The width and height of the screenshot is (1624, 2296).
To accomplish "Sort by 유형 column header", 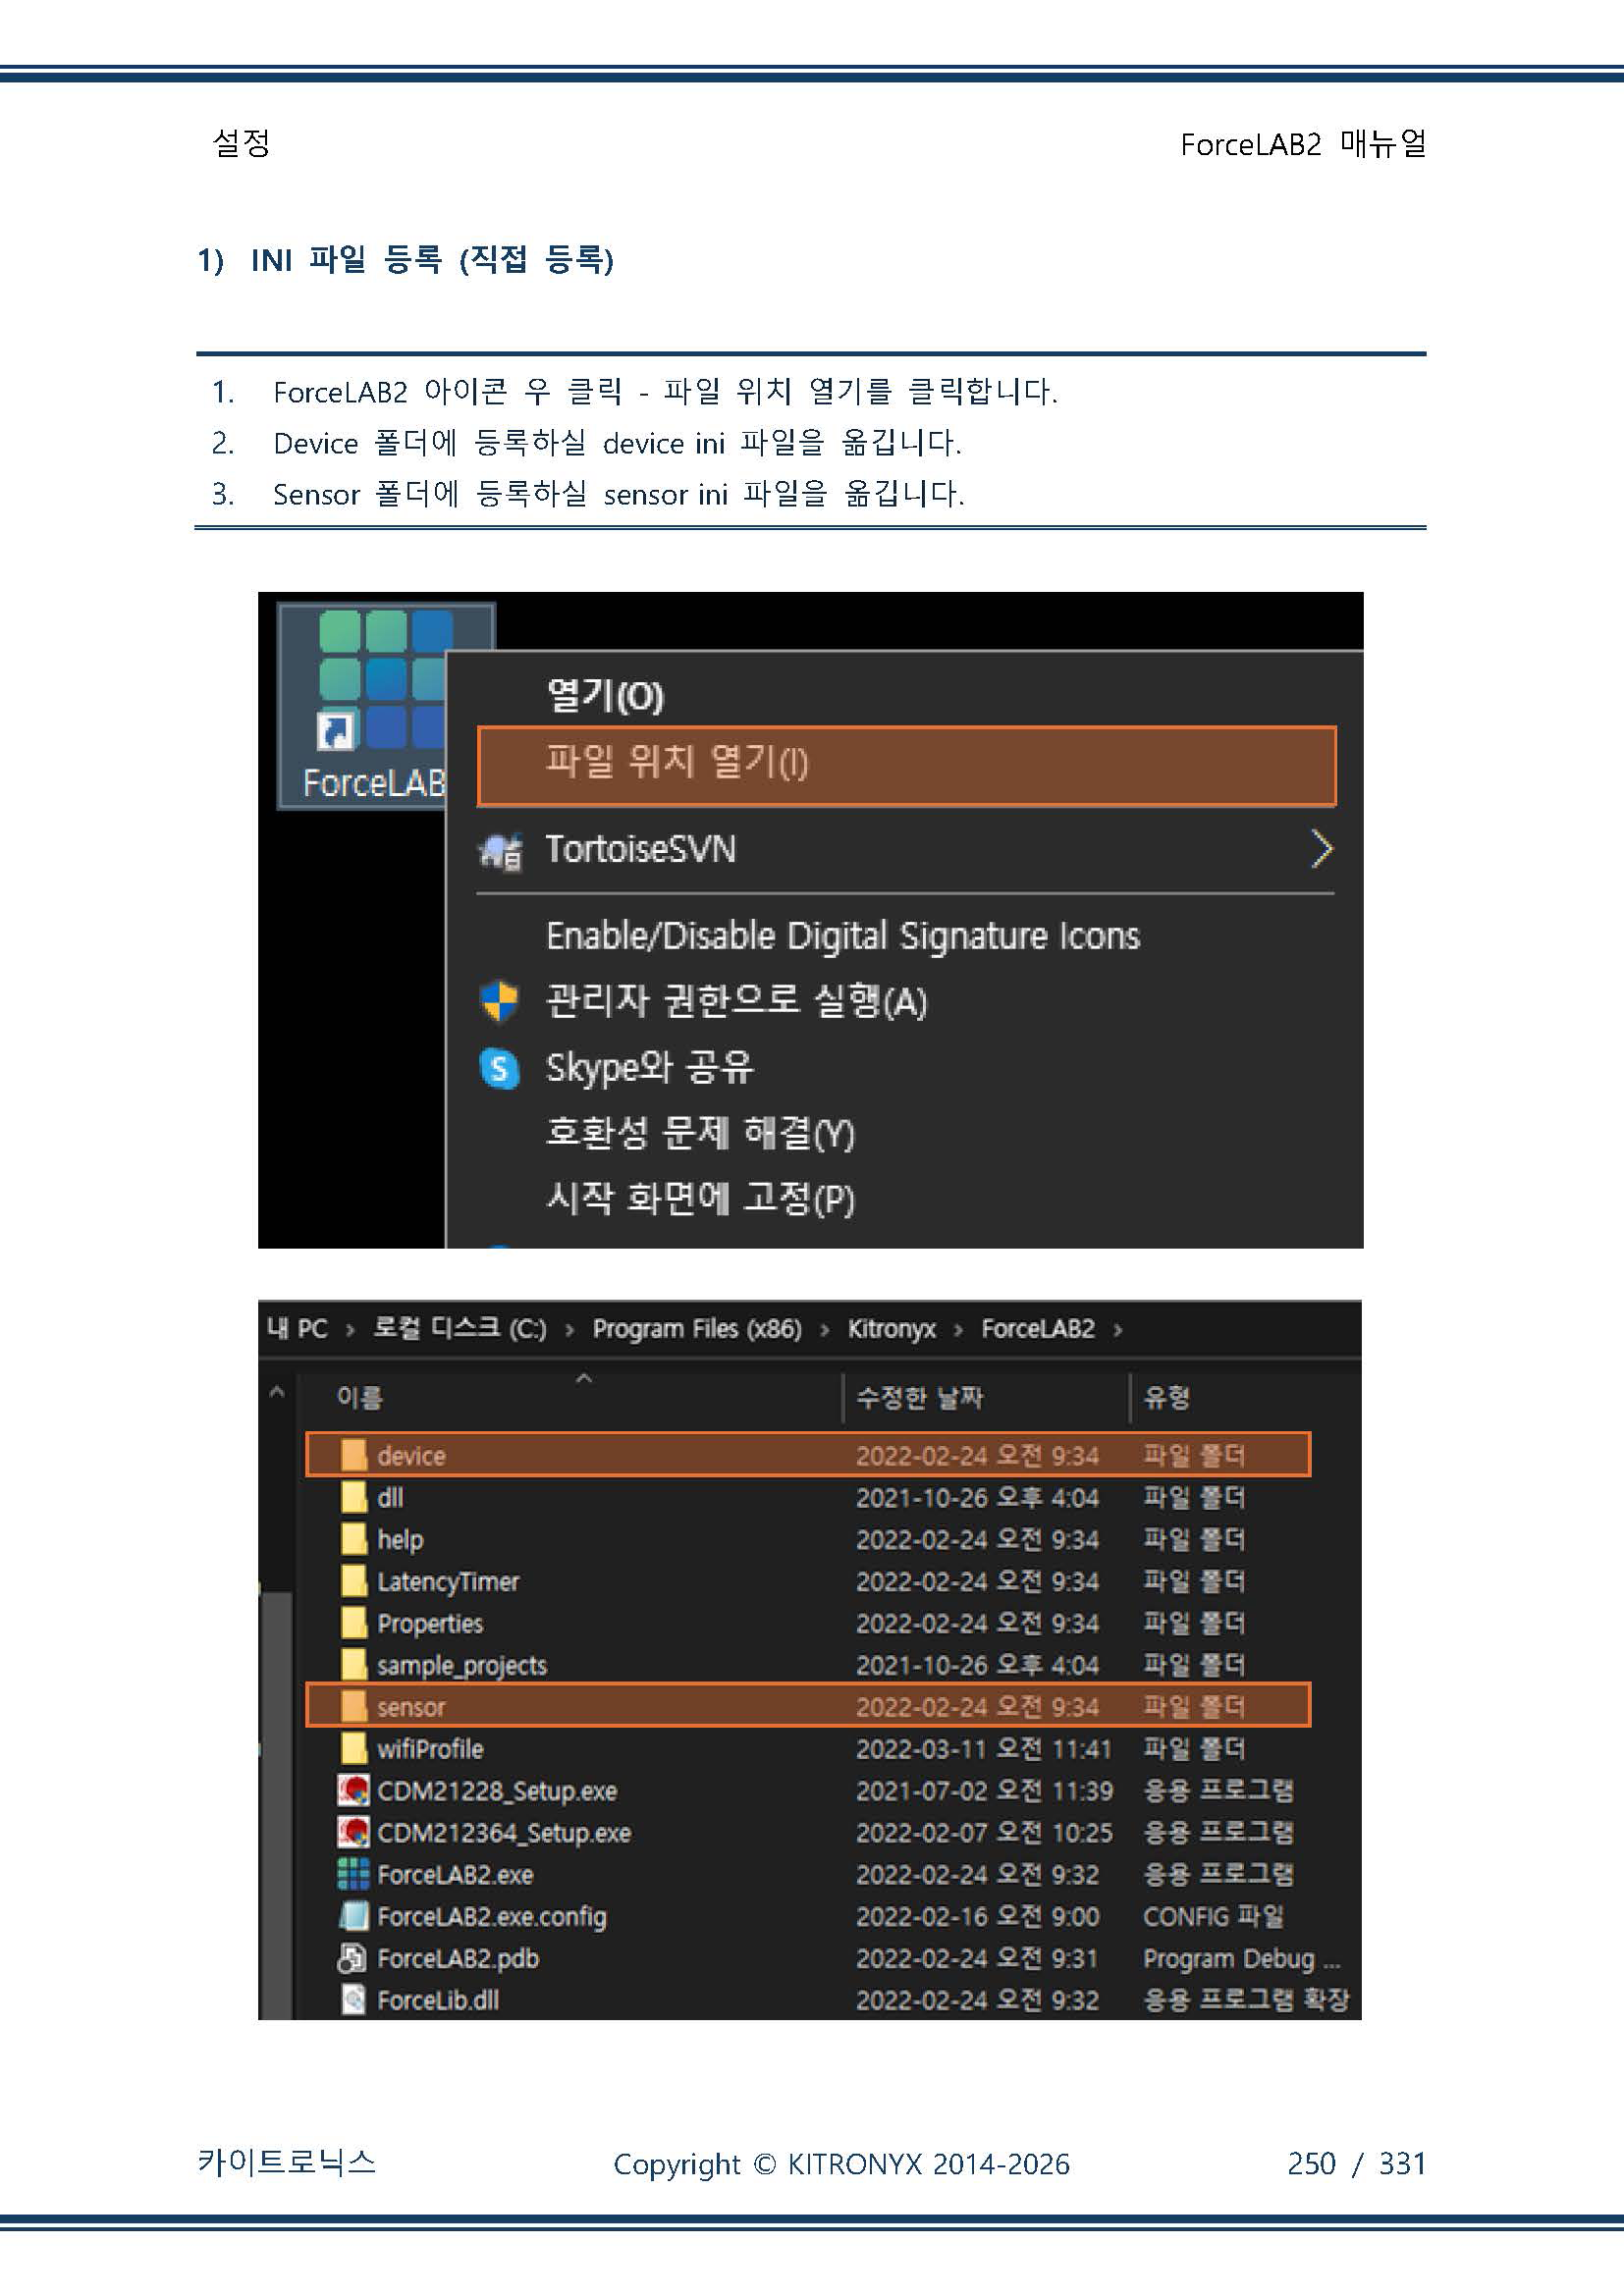I will 1166,1397.
